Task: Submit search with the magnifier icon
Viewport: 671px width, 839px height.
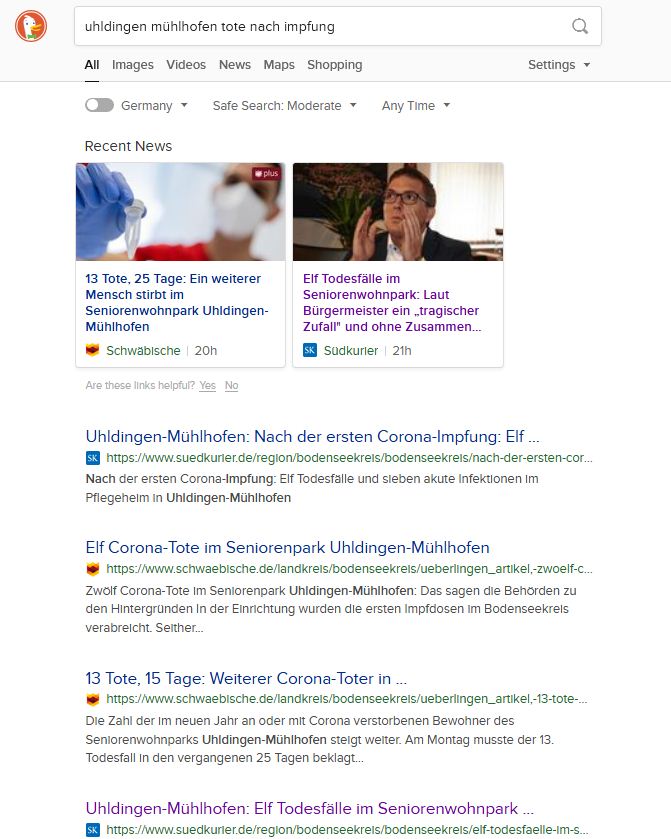Action: (580, 26)
